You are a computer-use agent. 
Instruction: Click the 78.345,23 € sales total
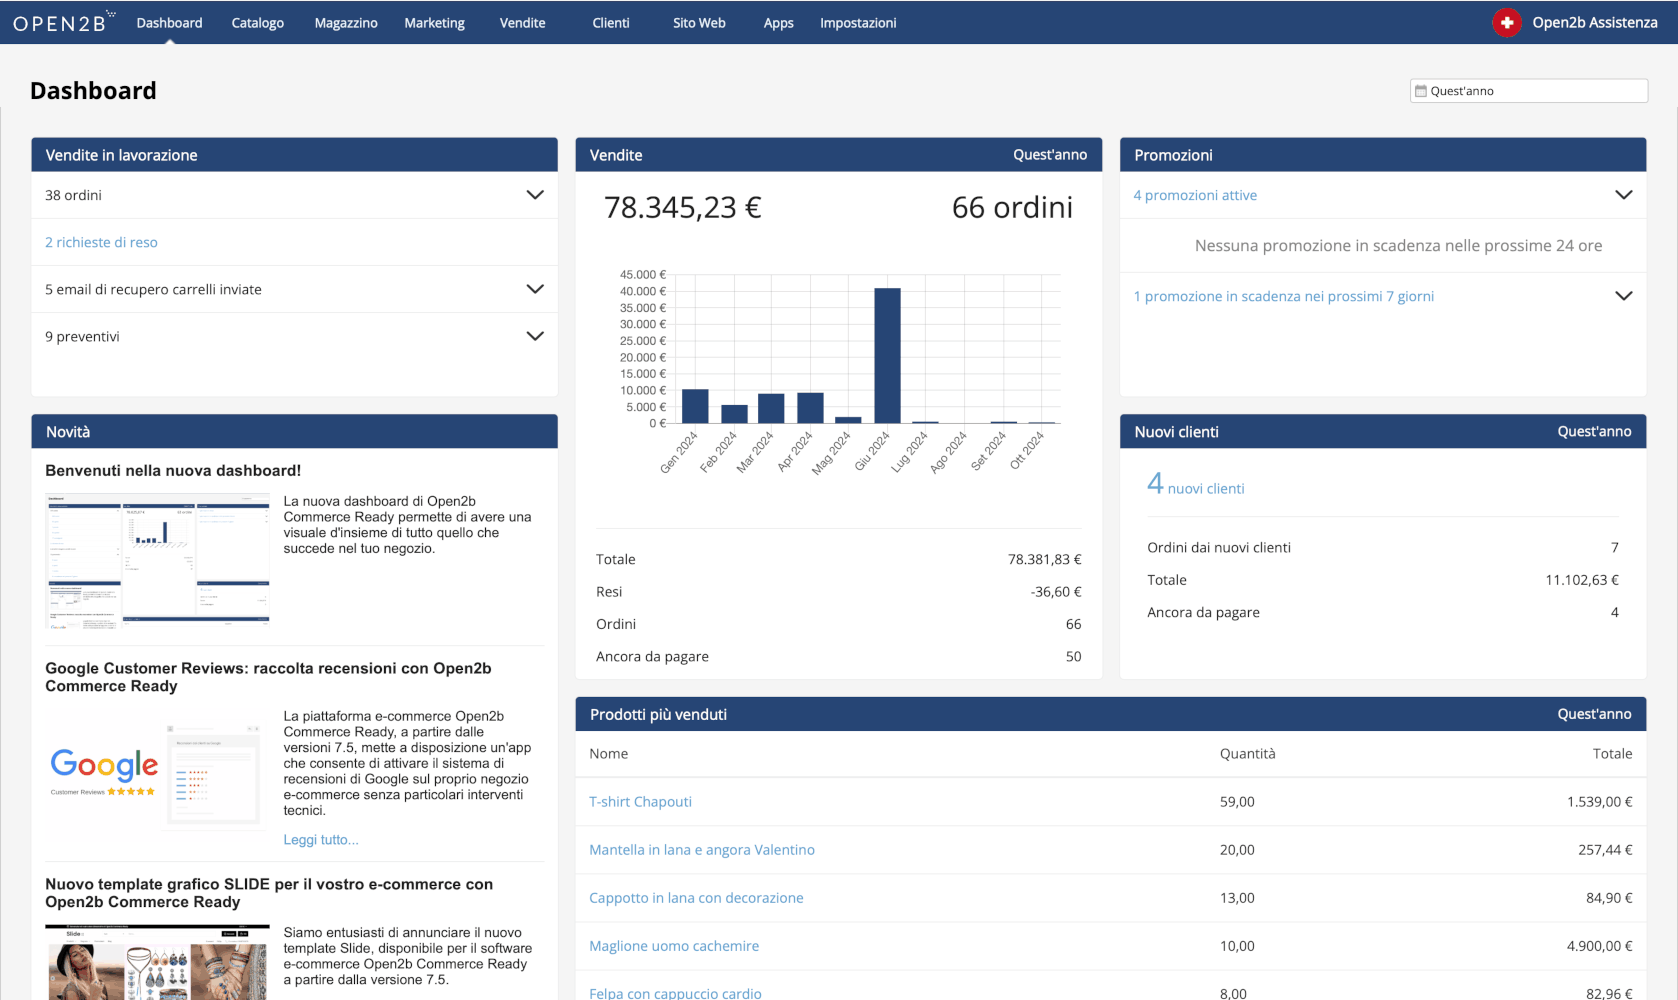click(683, 207)
